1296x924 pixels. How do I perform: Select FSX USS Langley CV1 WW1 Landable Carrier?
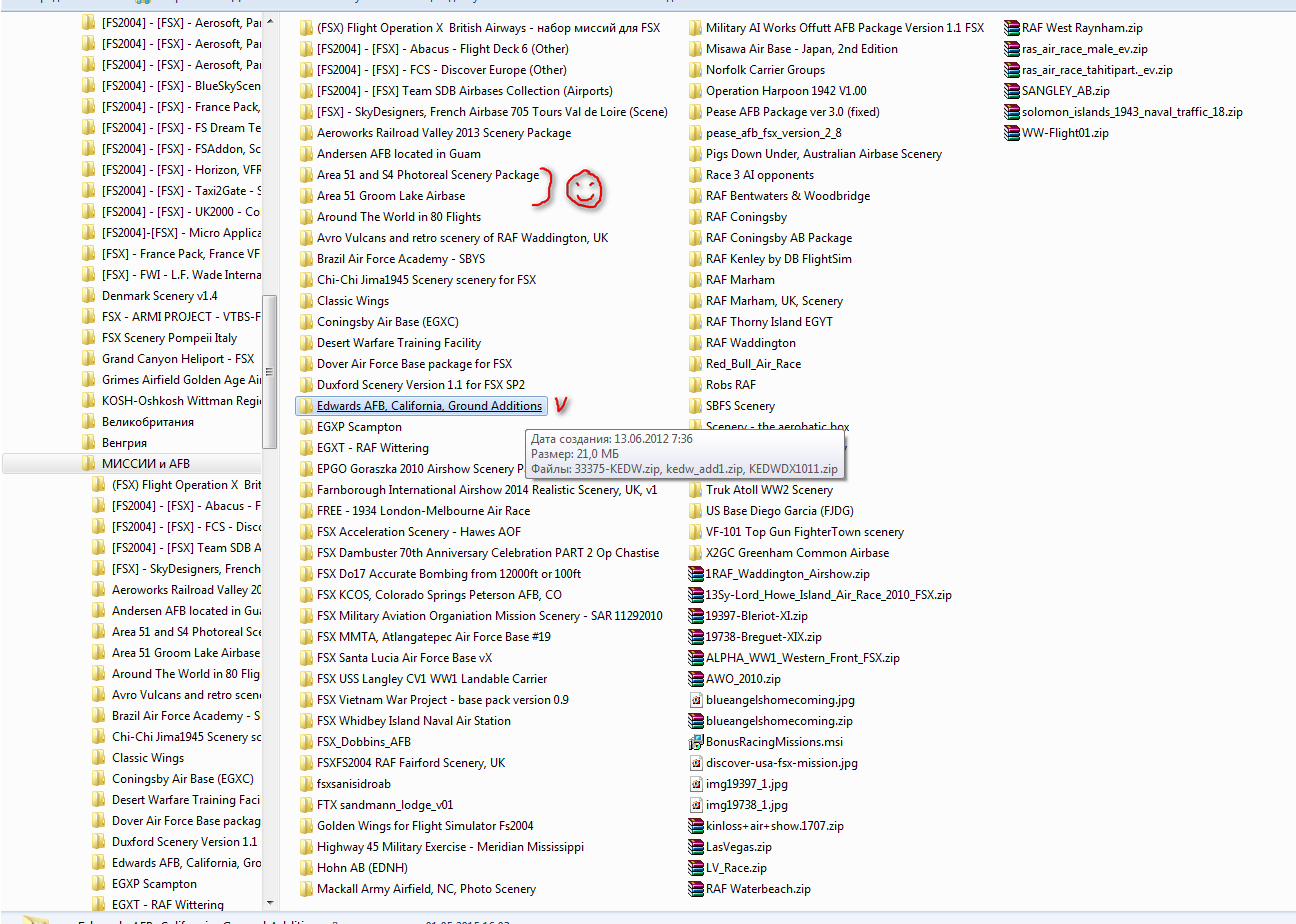pos(432,679)
